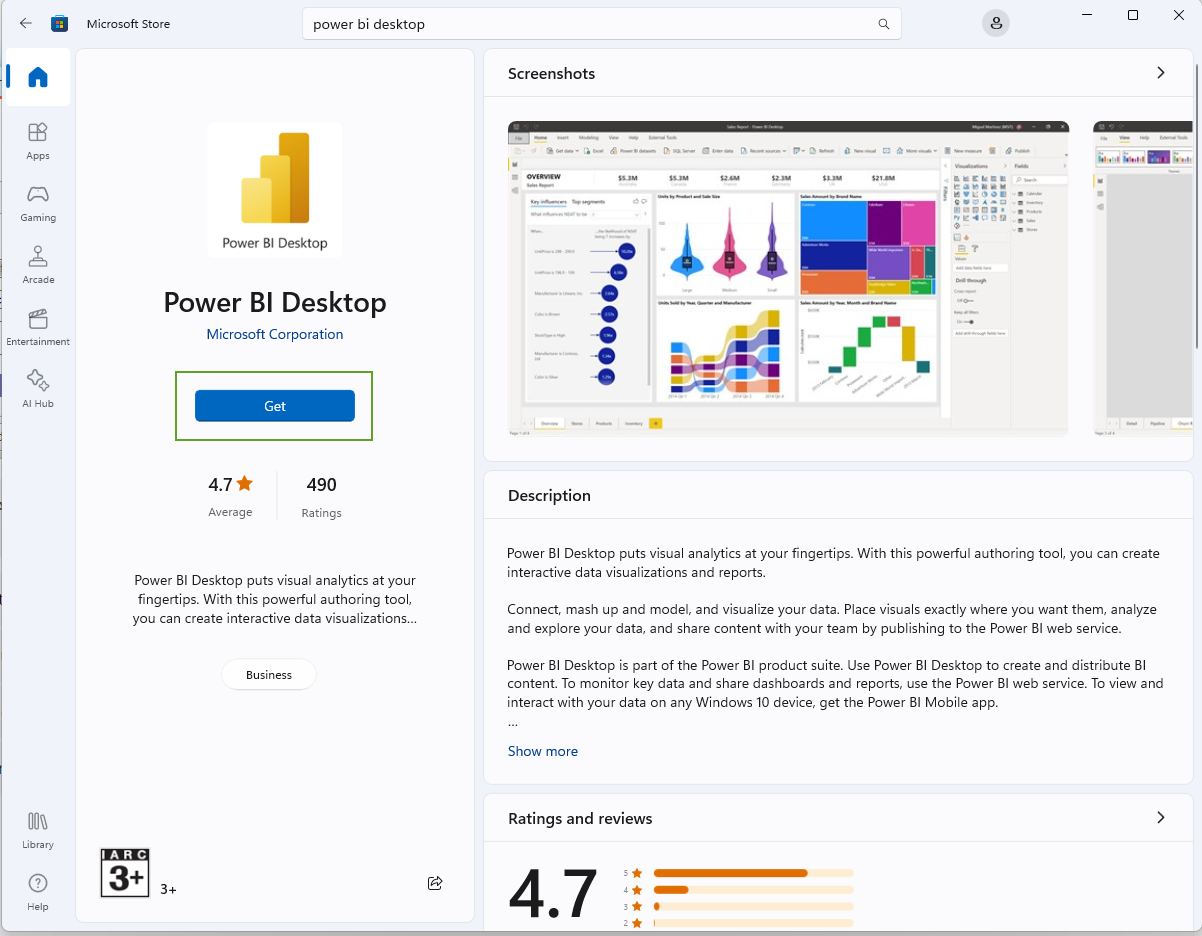Open the Entertainment section
This screenshot has width=1202, height=936.
38,326
